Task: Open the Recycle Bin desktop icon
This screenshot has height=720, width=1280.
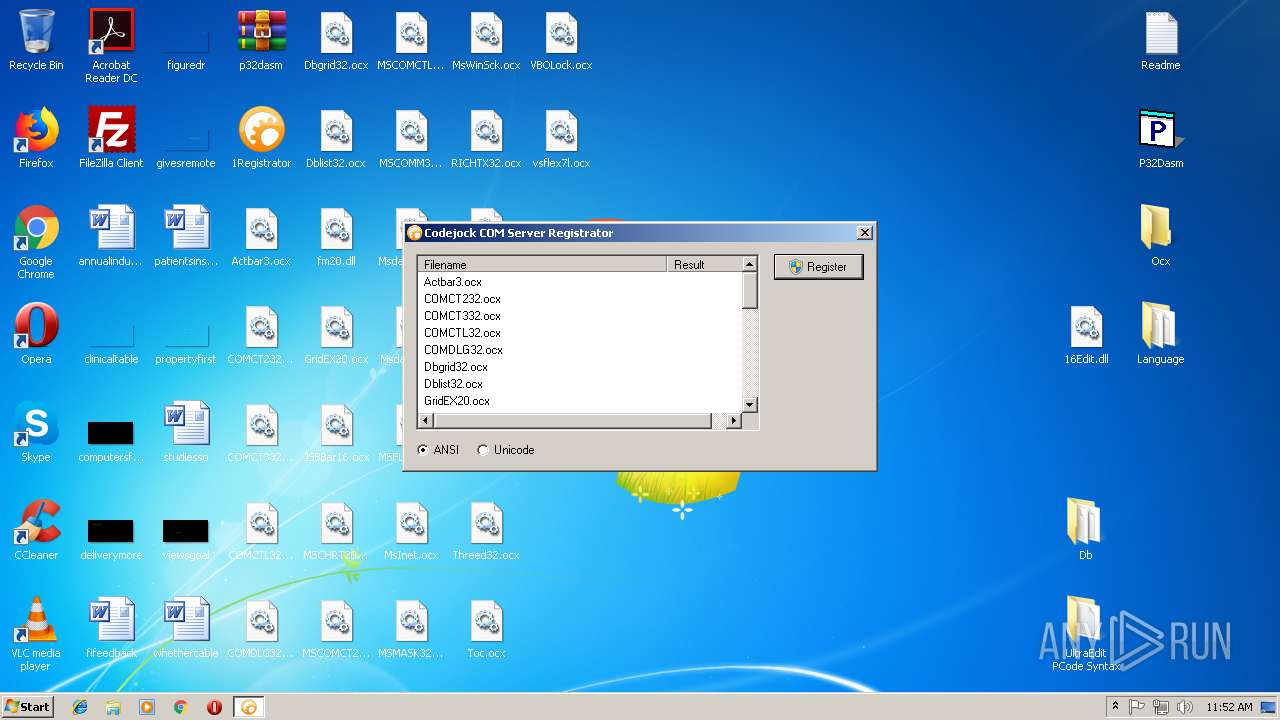Action: click(x=36, y=41)
